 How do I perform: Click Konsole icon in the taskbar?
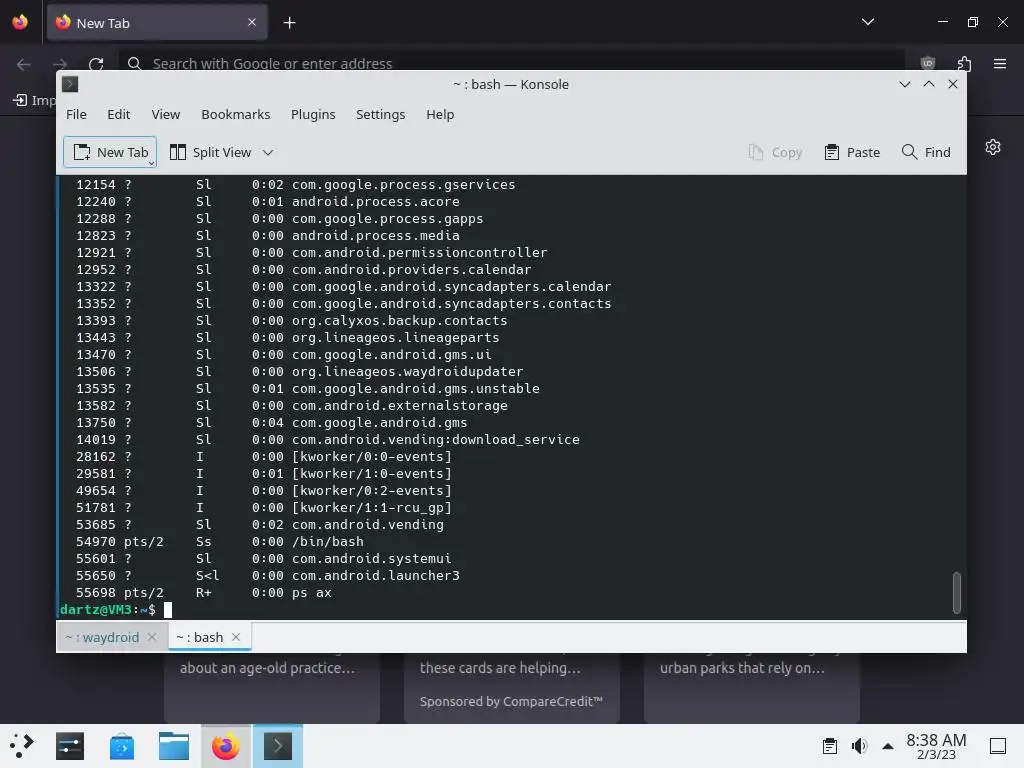(278, 746)
